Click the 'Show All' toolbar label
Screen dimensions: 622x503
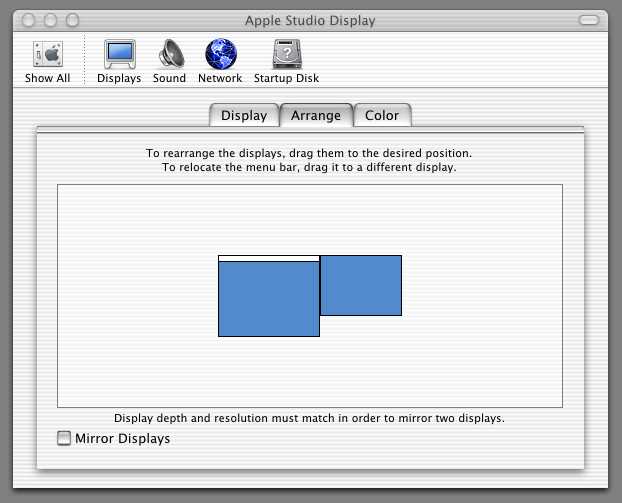(48, 78)
